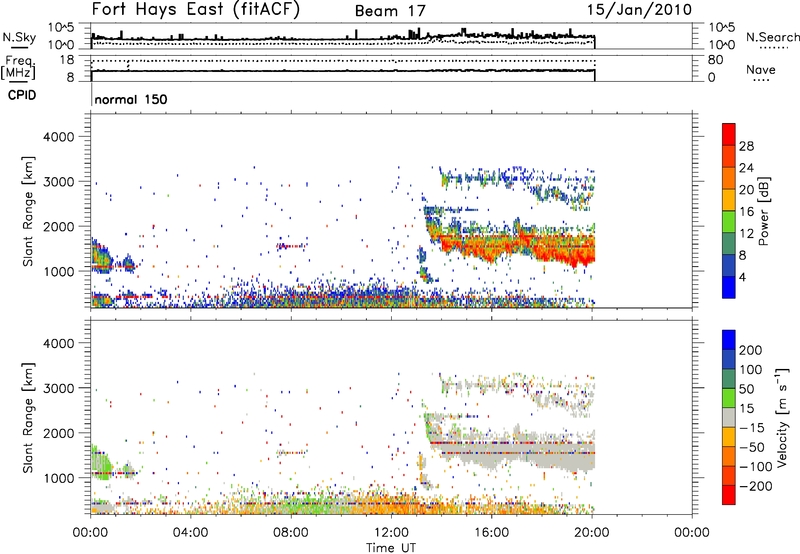800x554 pixels.
Task: Click the "Velocity [m s⁻¹]" colorbar title
Action: pos(783,418)
